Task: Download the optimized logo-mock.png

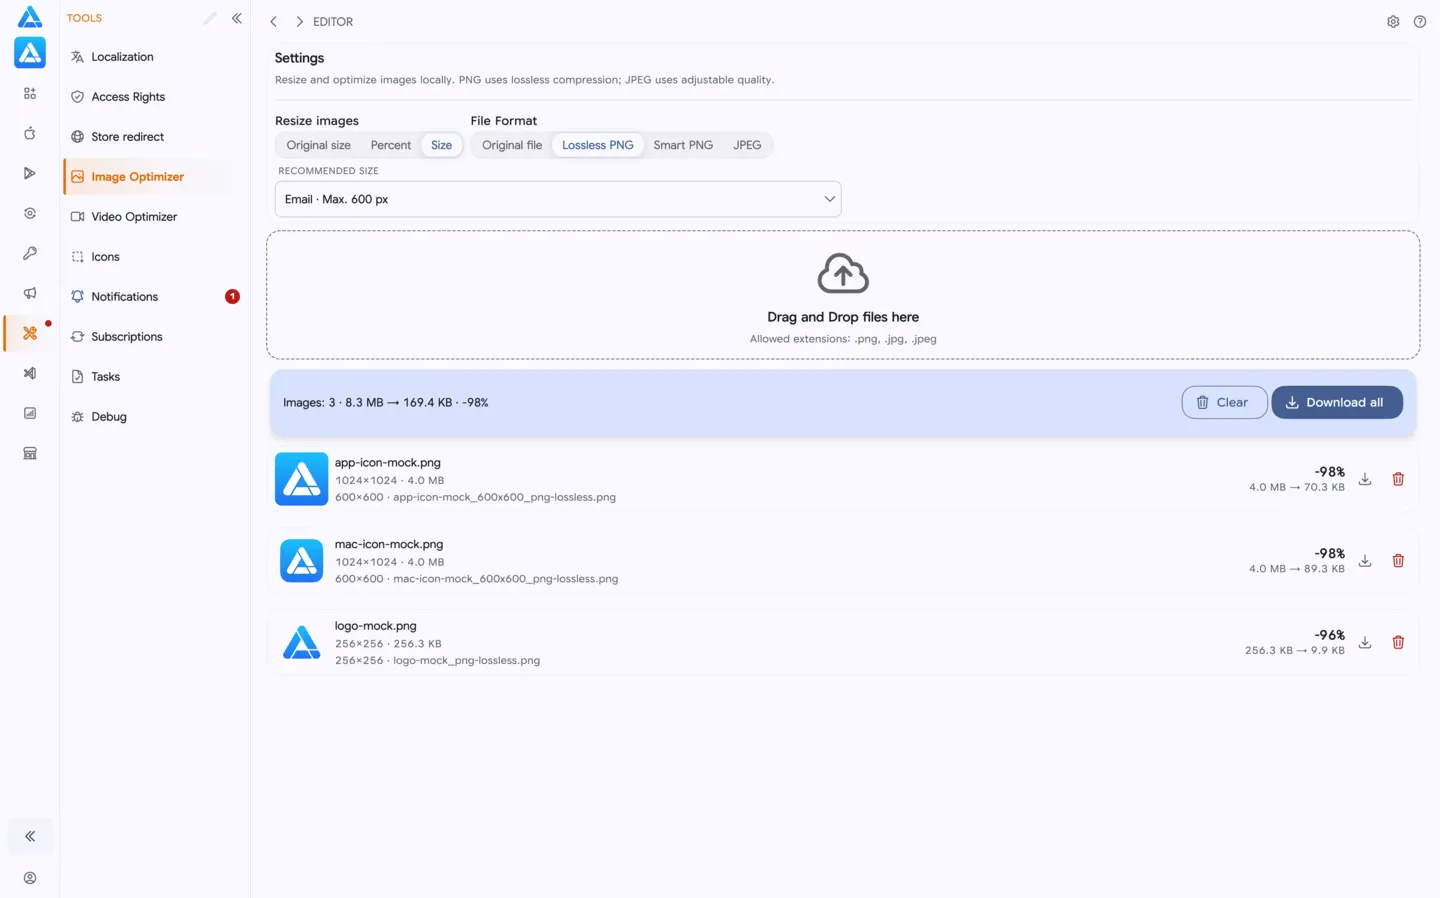Action: (x=1365, y=643)
